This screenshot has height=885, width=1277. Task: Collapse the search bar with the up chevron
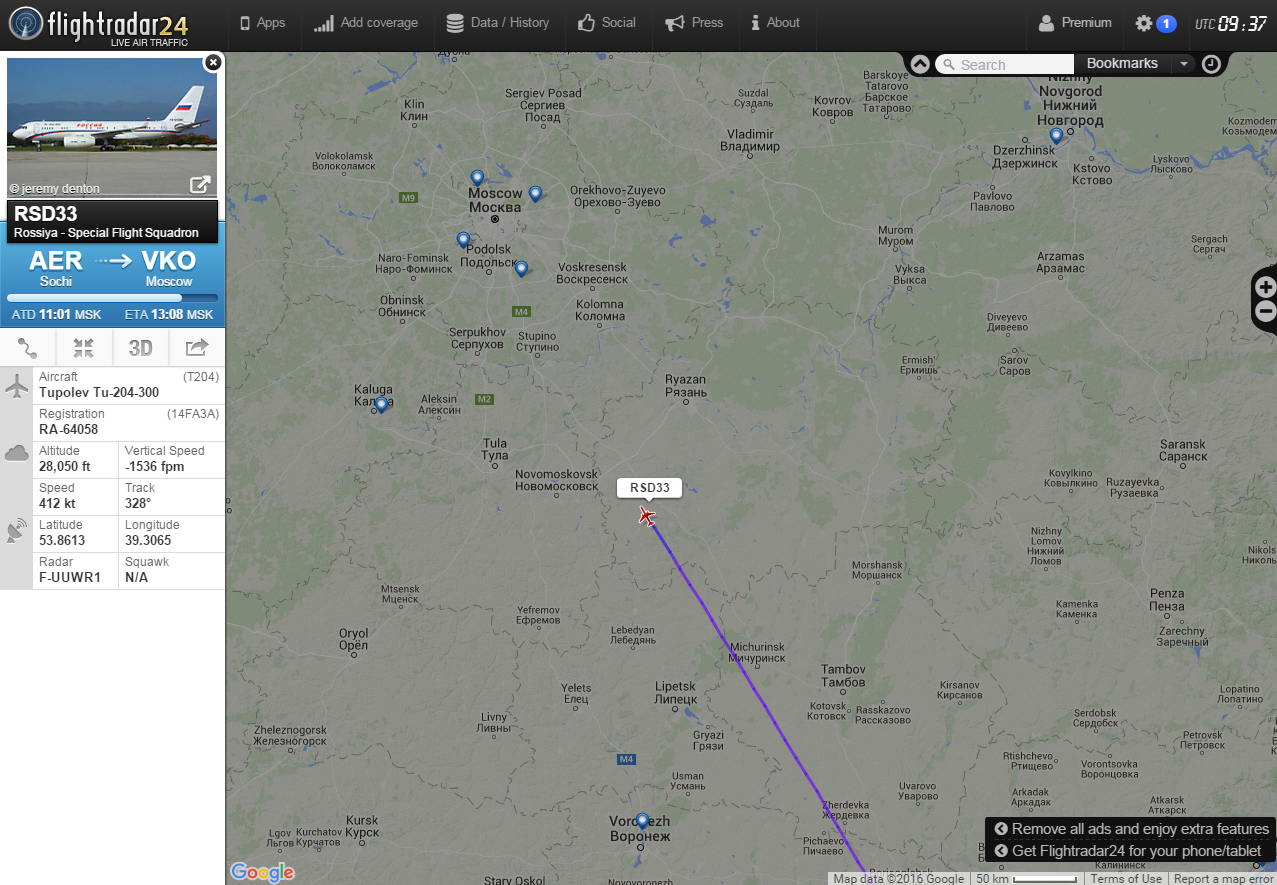click(920, 64)
